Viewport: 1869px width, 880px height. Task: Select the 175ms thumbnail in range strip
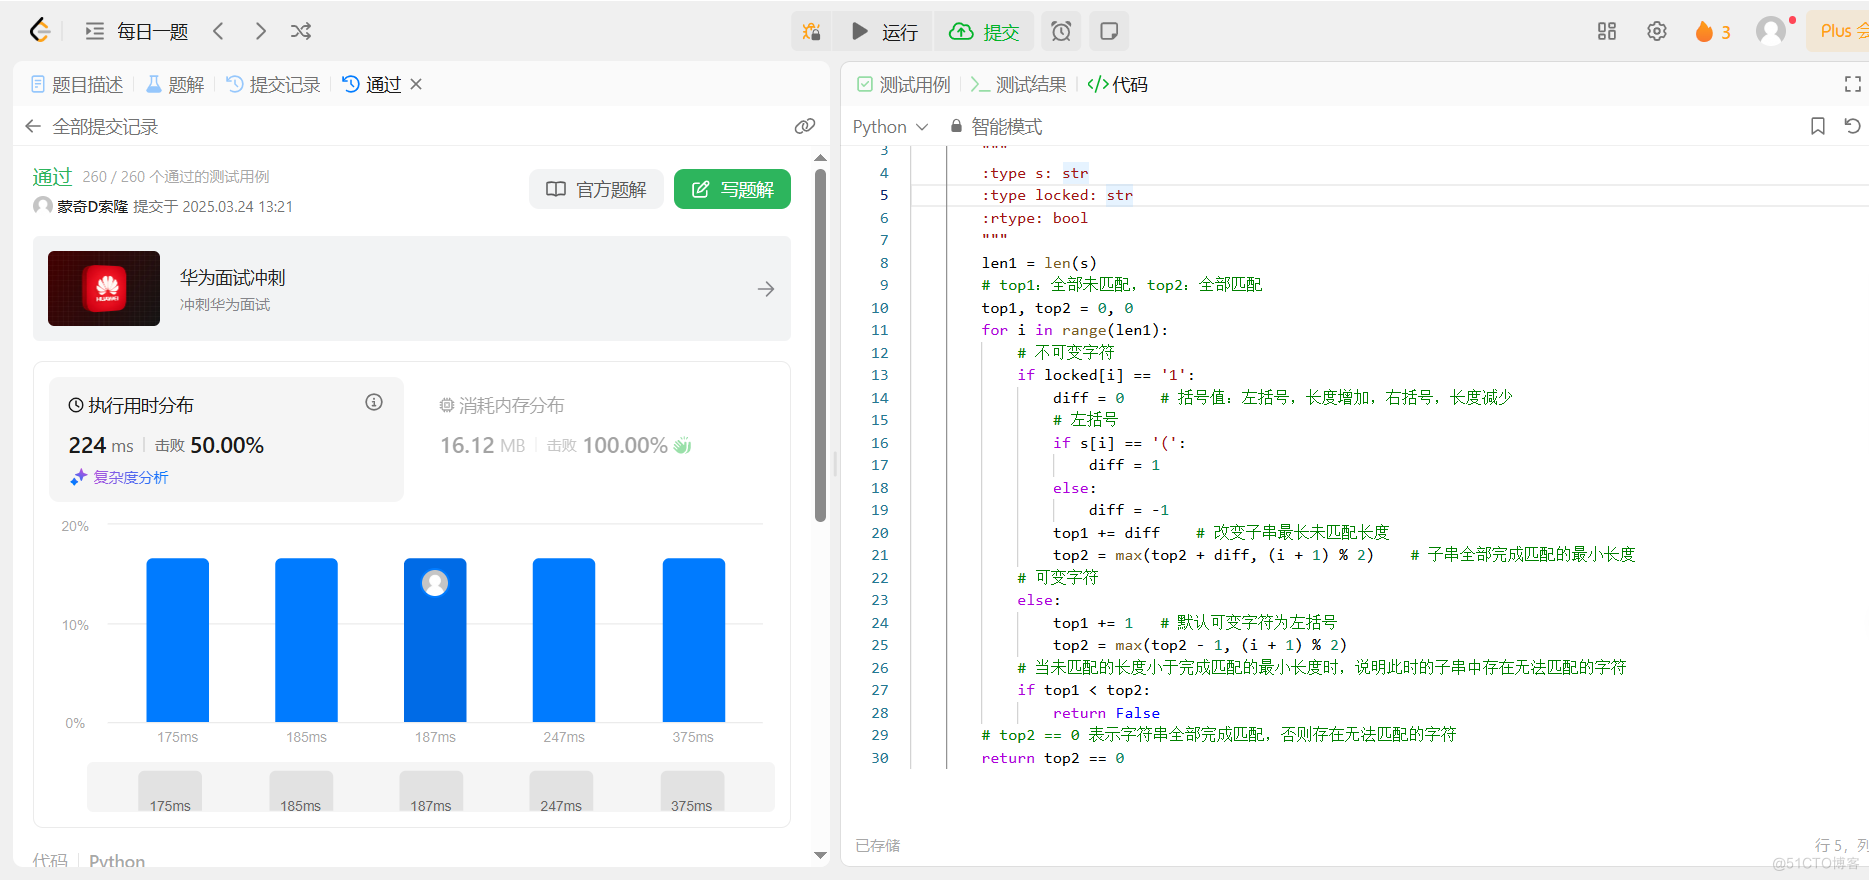tap(170, 791)
